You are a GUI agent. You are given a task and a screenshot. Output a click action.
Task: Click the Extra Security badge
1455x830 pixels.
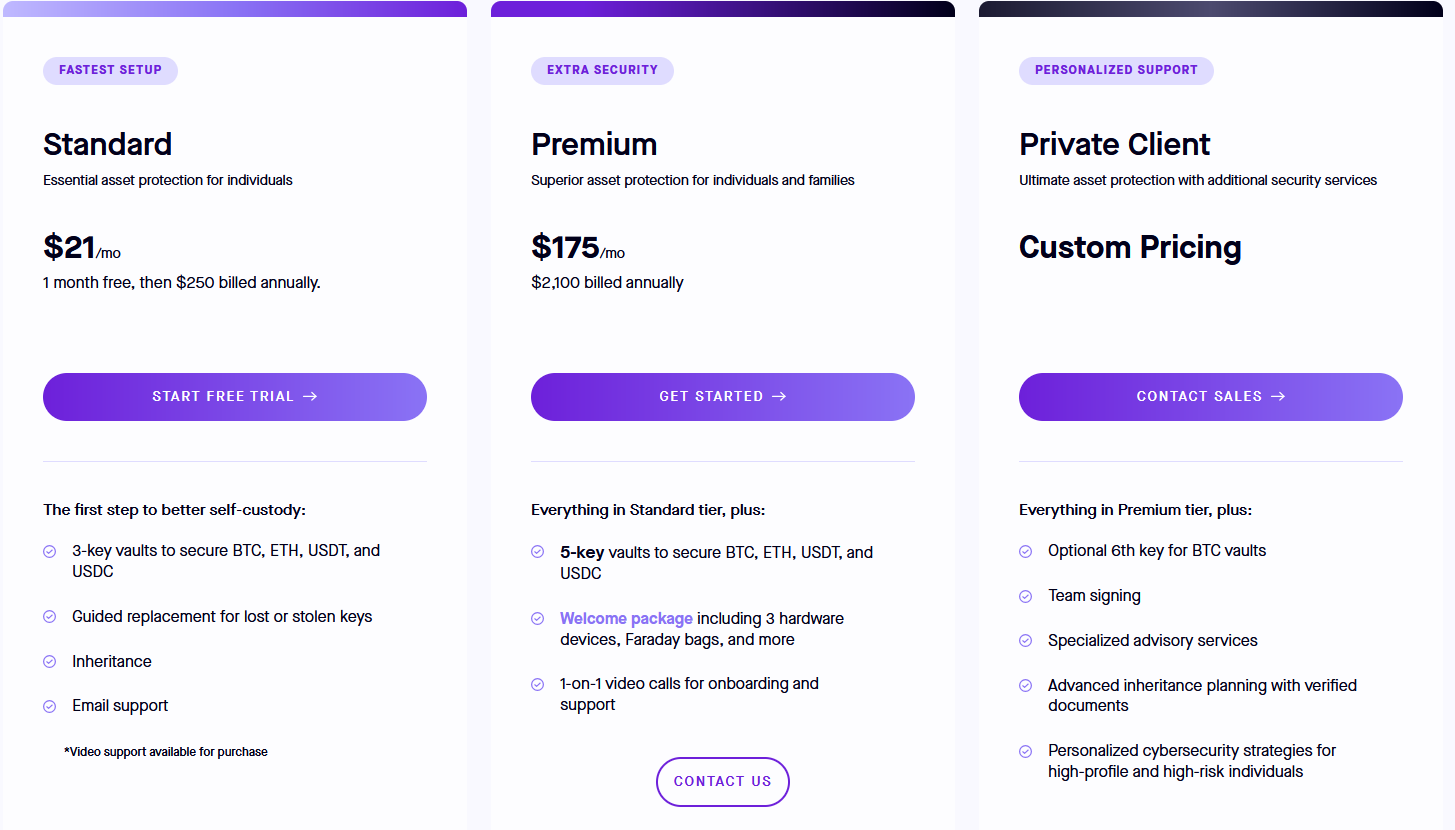tap(602, 70)
